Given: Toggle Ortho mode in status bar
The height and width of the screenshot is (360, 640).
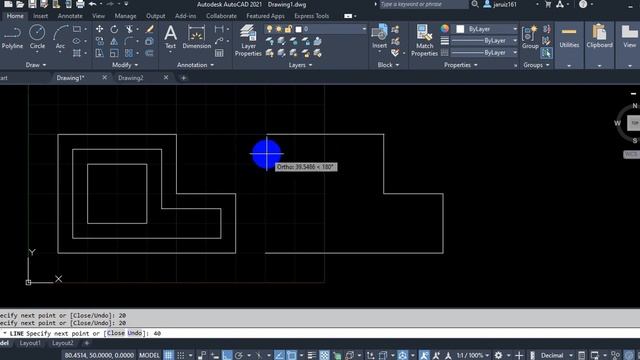Looking at the screenshot, I should click(x=227, y=355).
